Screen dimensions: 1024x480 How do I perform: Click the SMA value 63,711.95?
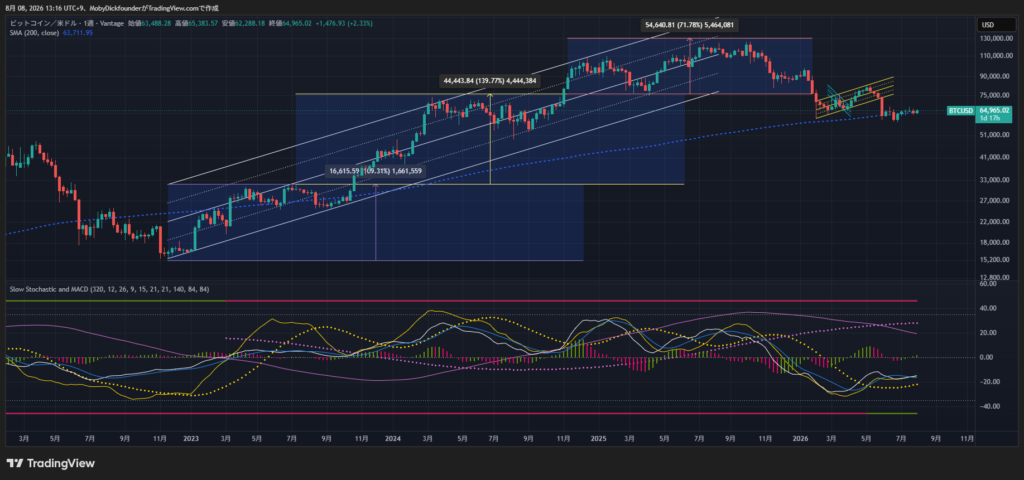[76, 32]
